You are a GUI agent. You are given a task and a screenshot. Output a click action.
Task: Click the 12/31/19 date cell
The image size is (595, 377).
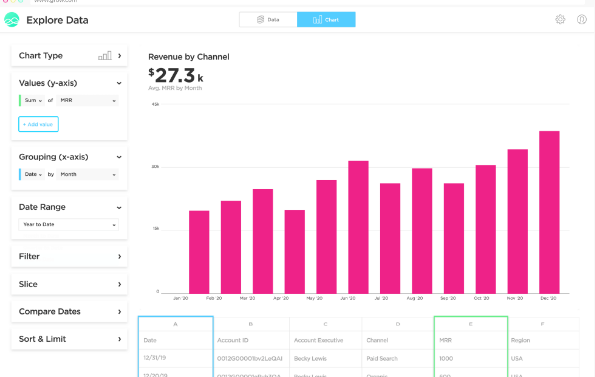[x=176, y=358]
